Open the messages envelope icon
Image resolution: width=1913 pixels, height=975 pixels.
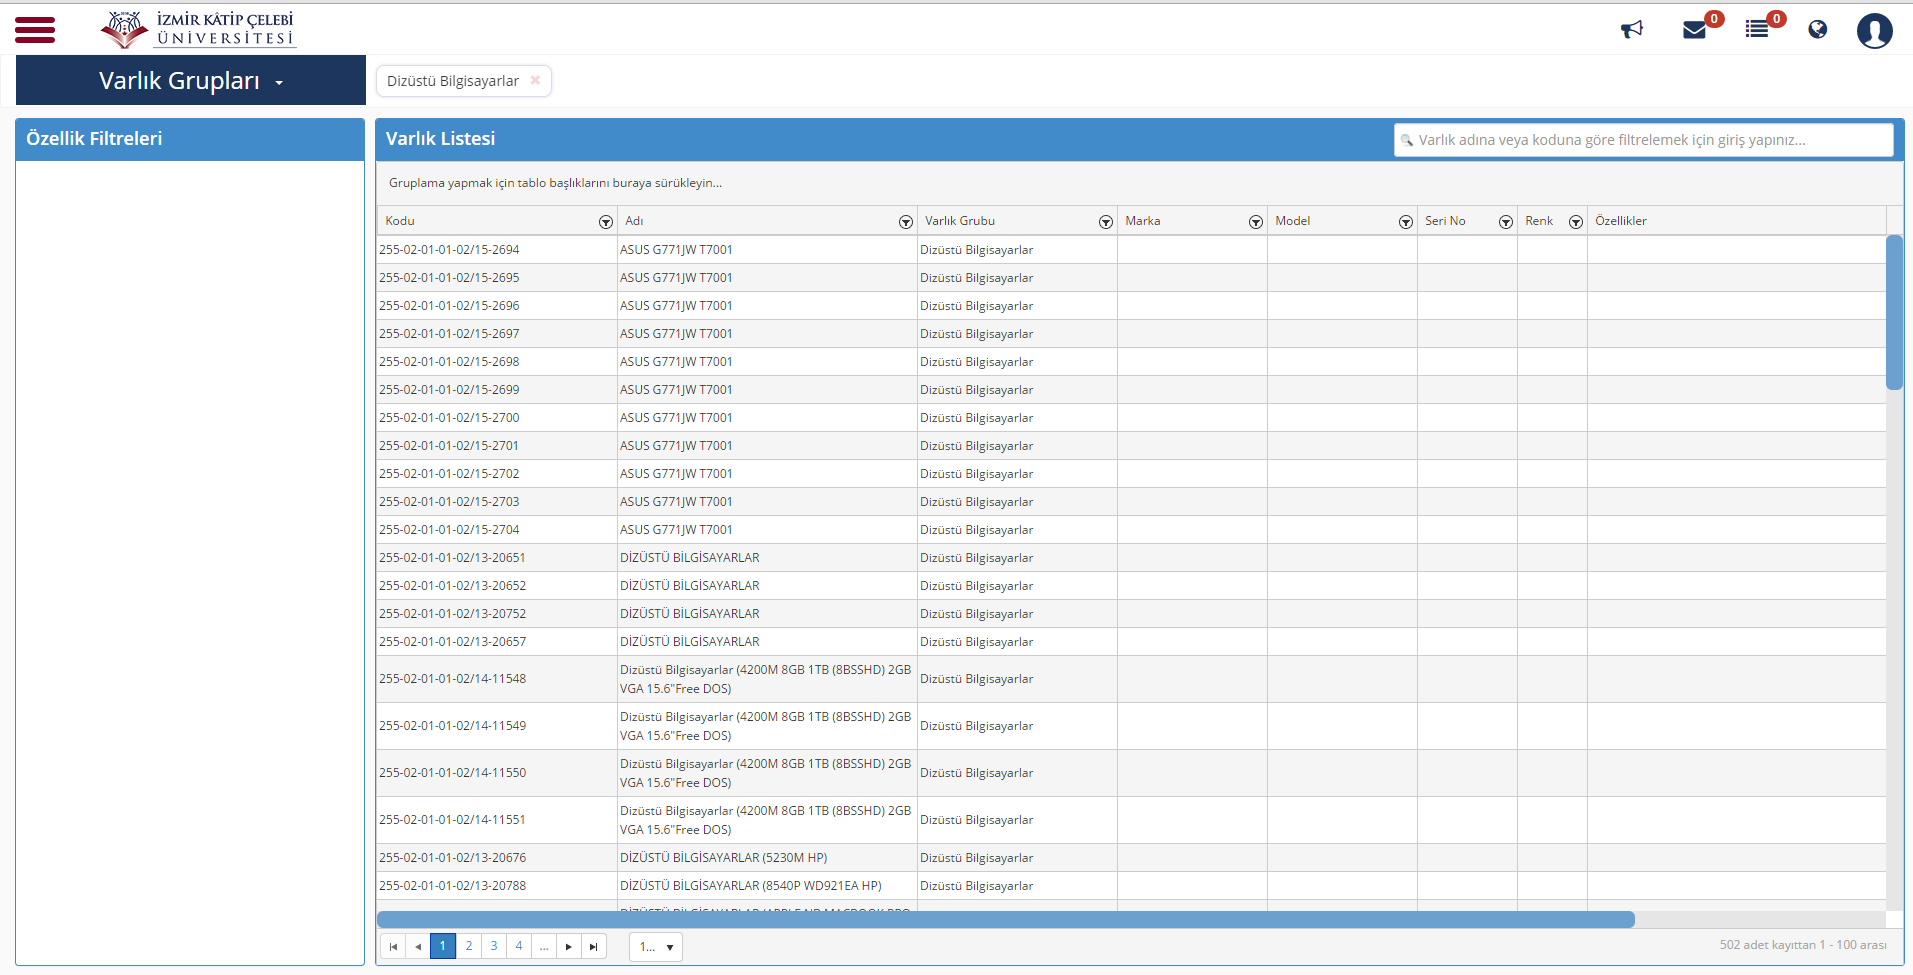click(x=1694, y=29)
